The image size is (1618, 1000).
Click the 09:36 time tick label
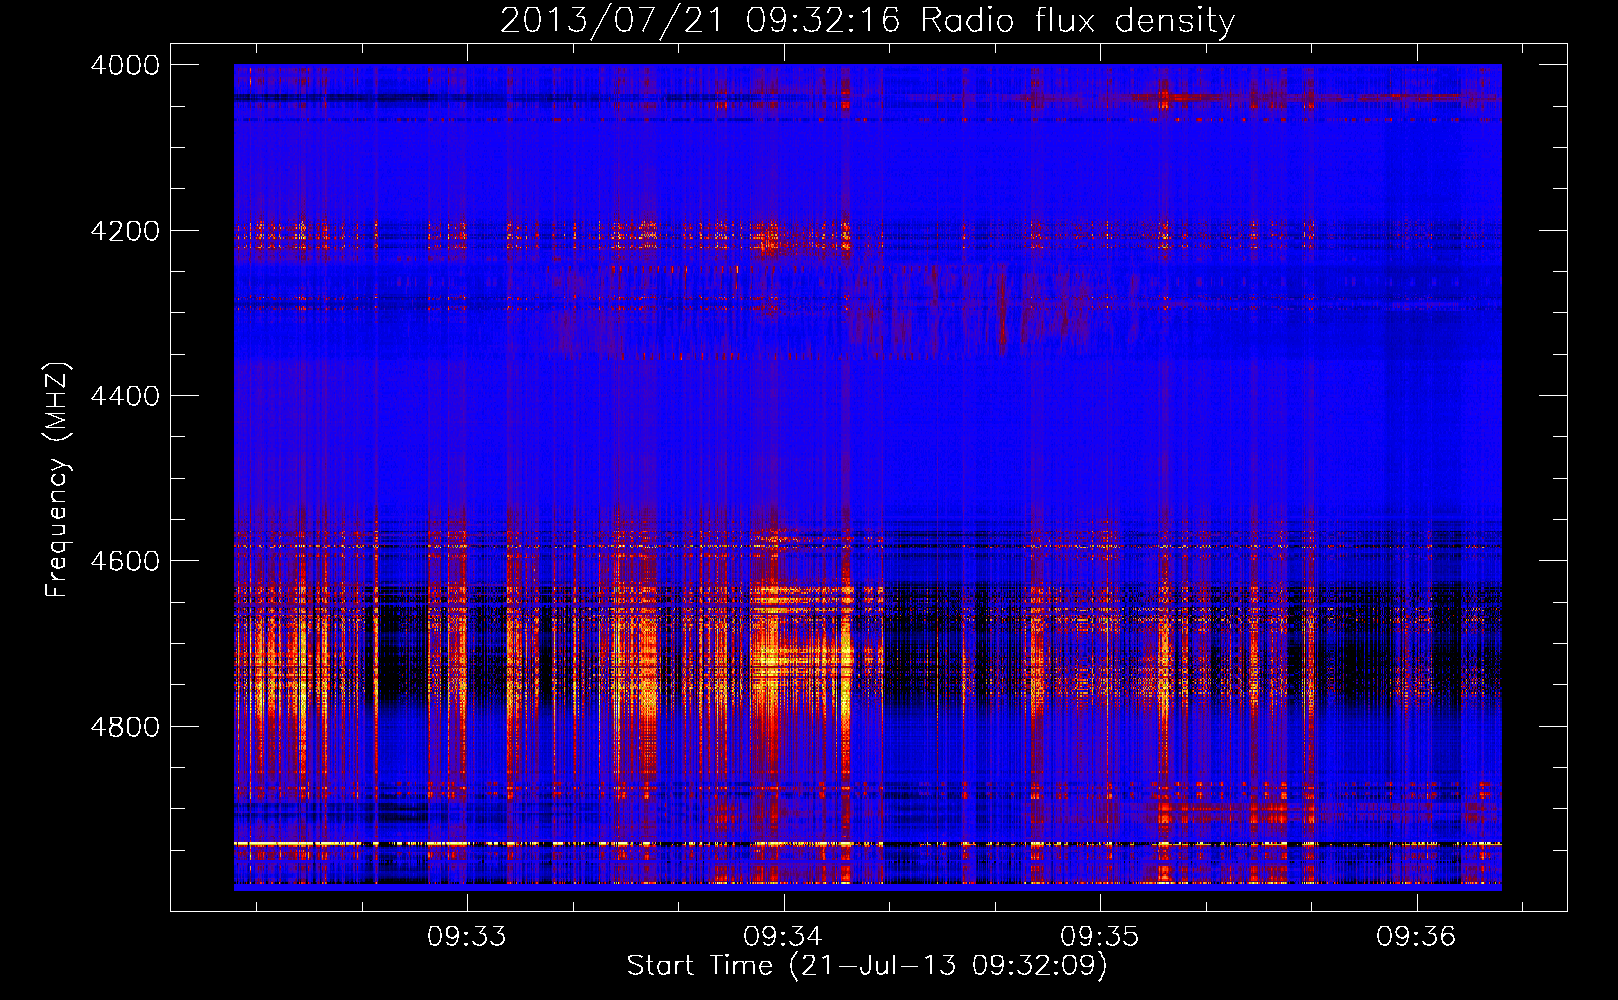[x=1416, y=937]
